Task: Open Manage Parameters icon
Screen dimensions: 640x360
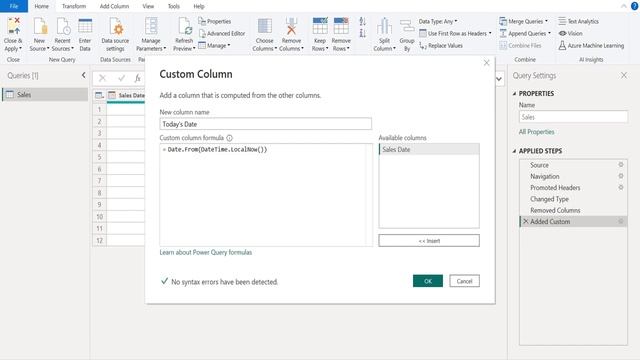Action: (x=151, y=27)
